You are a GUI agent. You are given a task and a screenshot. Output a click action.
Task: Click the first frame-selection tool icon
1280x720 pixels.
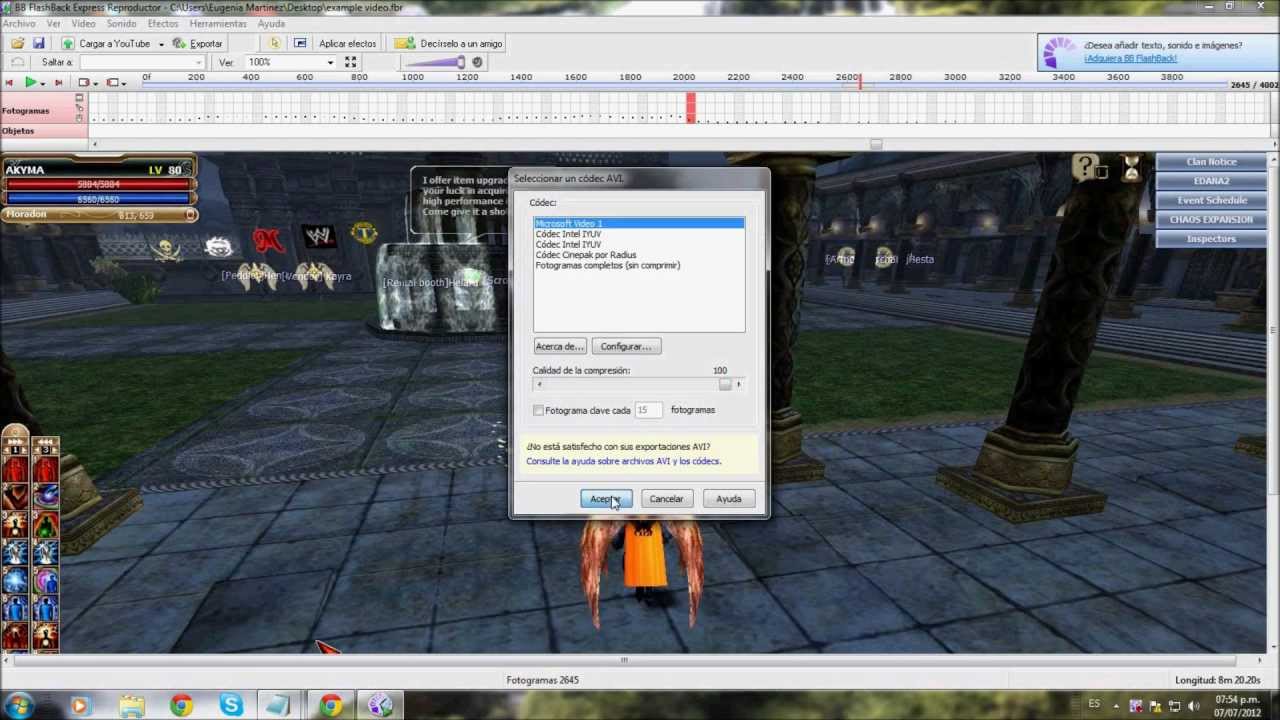[84, 82]
